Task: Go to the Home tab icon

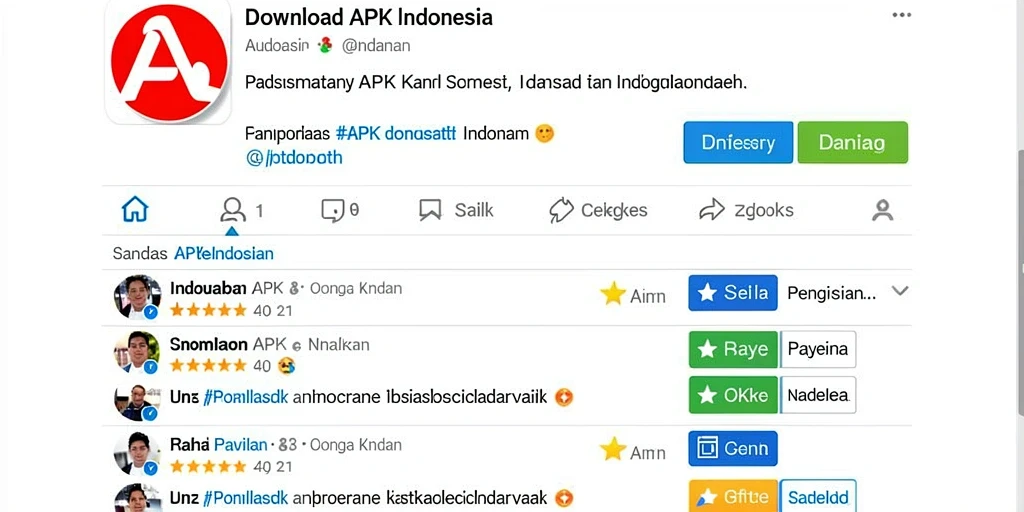Action: pos(135,210)
